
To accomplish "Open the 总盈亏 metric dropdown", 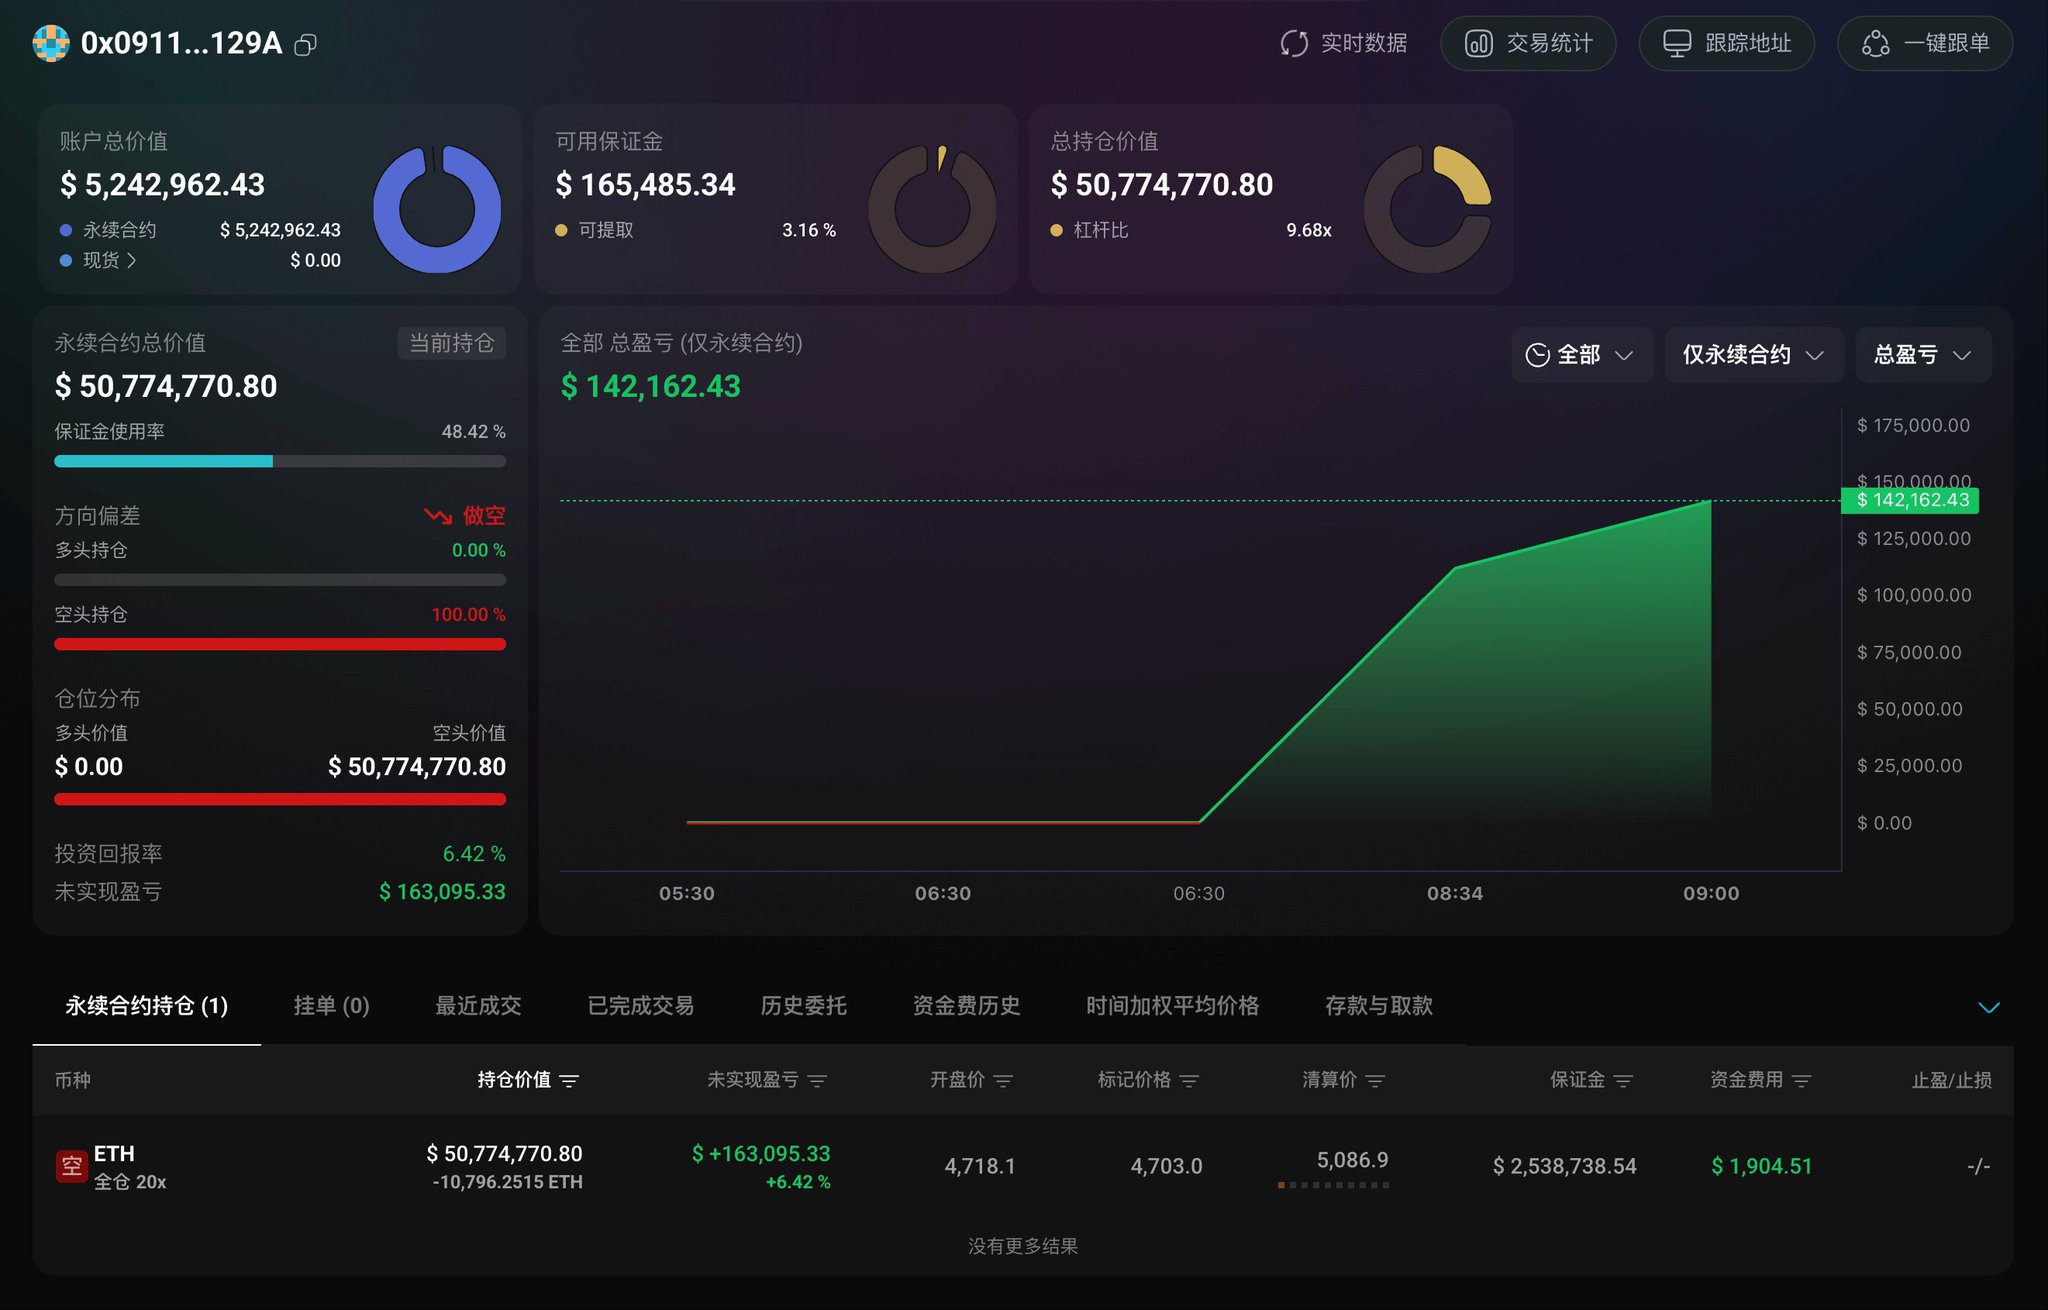I will pyautogui.click(x=1922, y=355).
